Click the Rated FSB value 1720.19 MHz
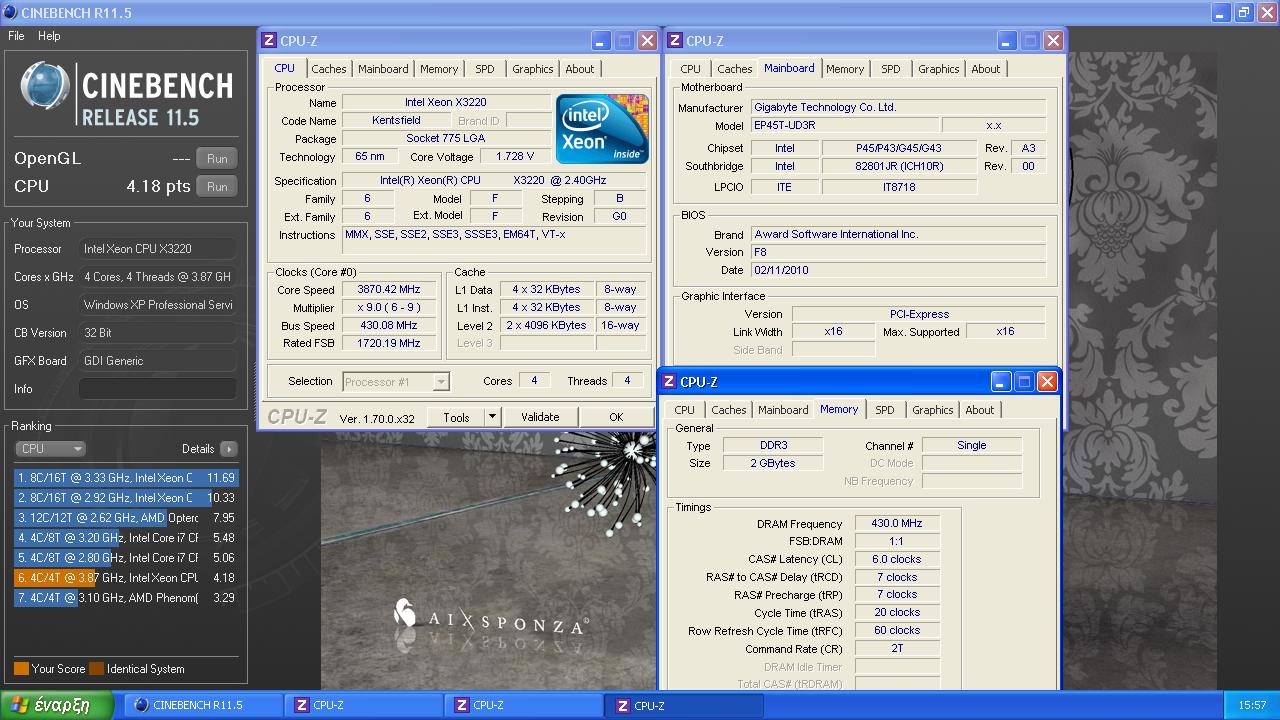Viewport: 1280px width, 720px height. pyautogui.click(x=389, y=344)
